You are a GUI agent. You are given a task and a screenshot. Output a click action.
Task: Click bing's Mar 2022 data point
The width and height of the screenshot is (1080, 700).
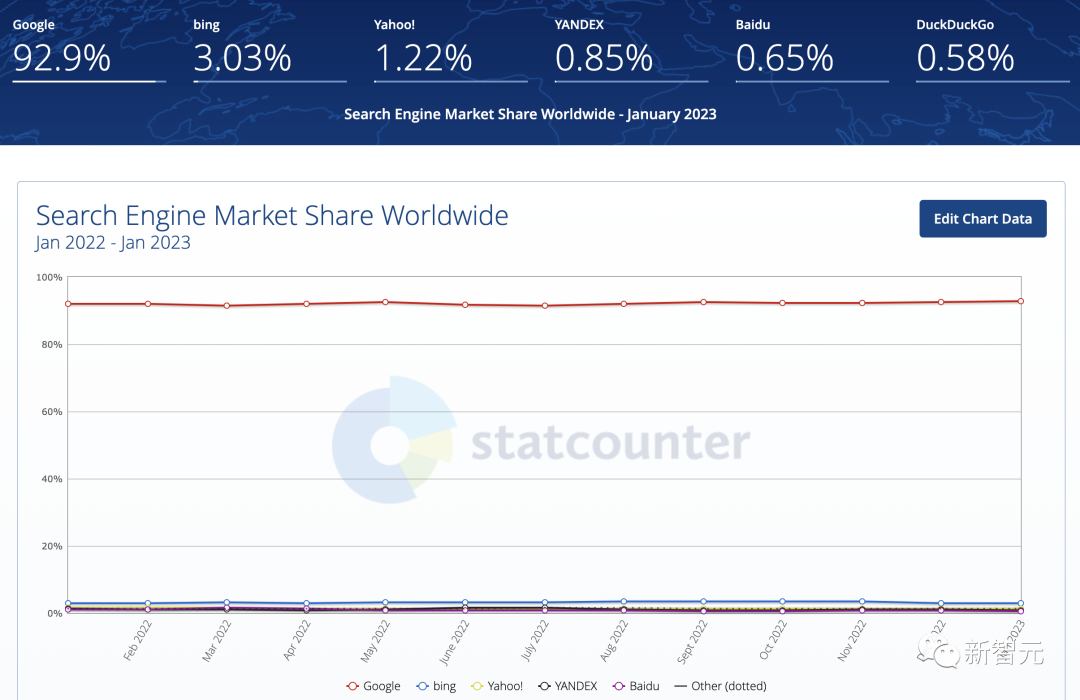pyautogui.click(x=227, y=603)
